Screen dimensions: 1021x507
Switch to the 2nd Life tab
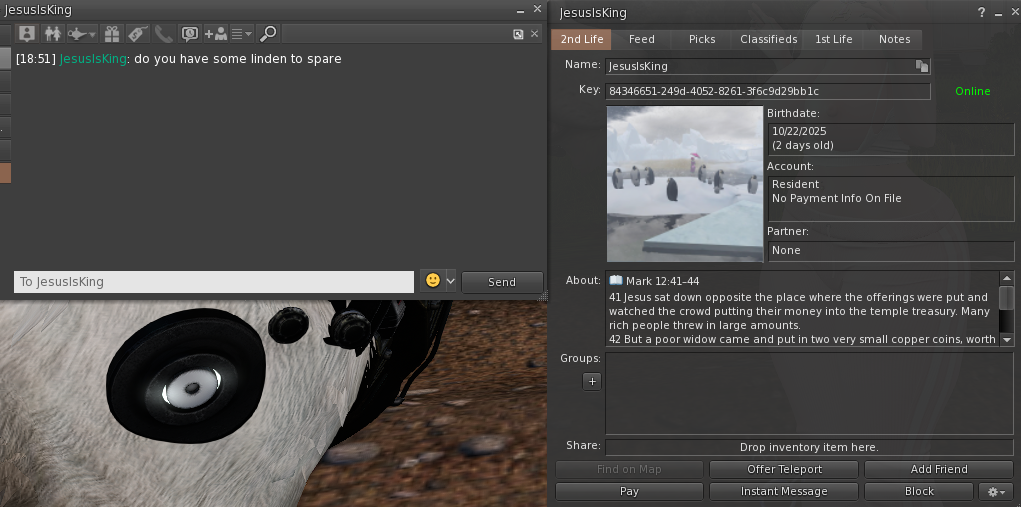coord(582,39)
